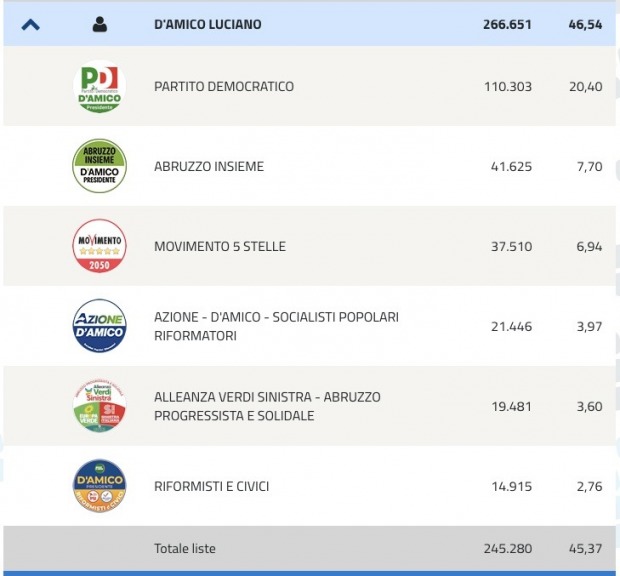The height and width of the screenshot is (576, 620).
Task: Click the candidate vote count 266.651
Action: (x=507, y=25)
